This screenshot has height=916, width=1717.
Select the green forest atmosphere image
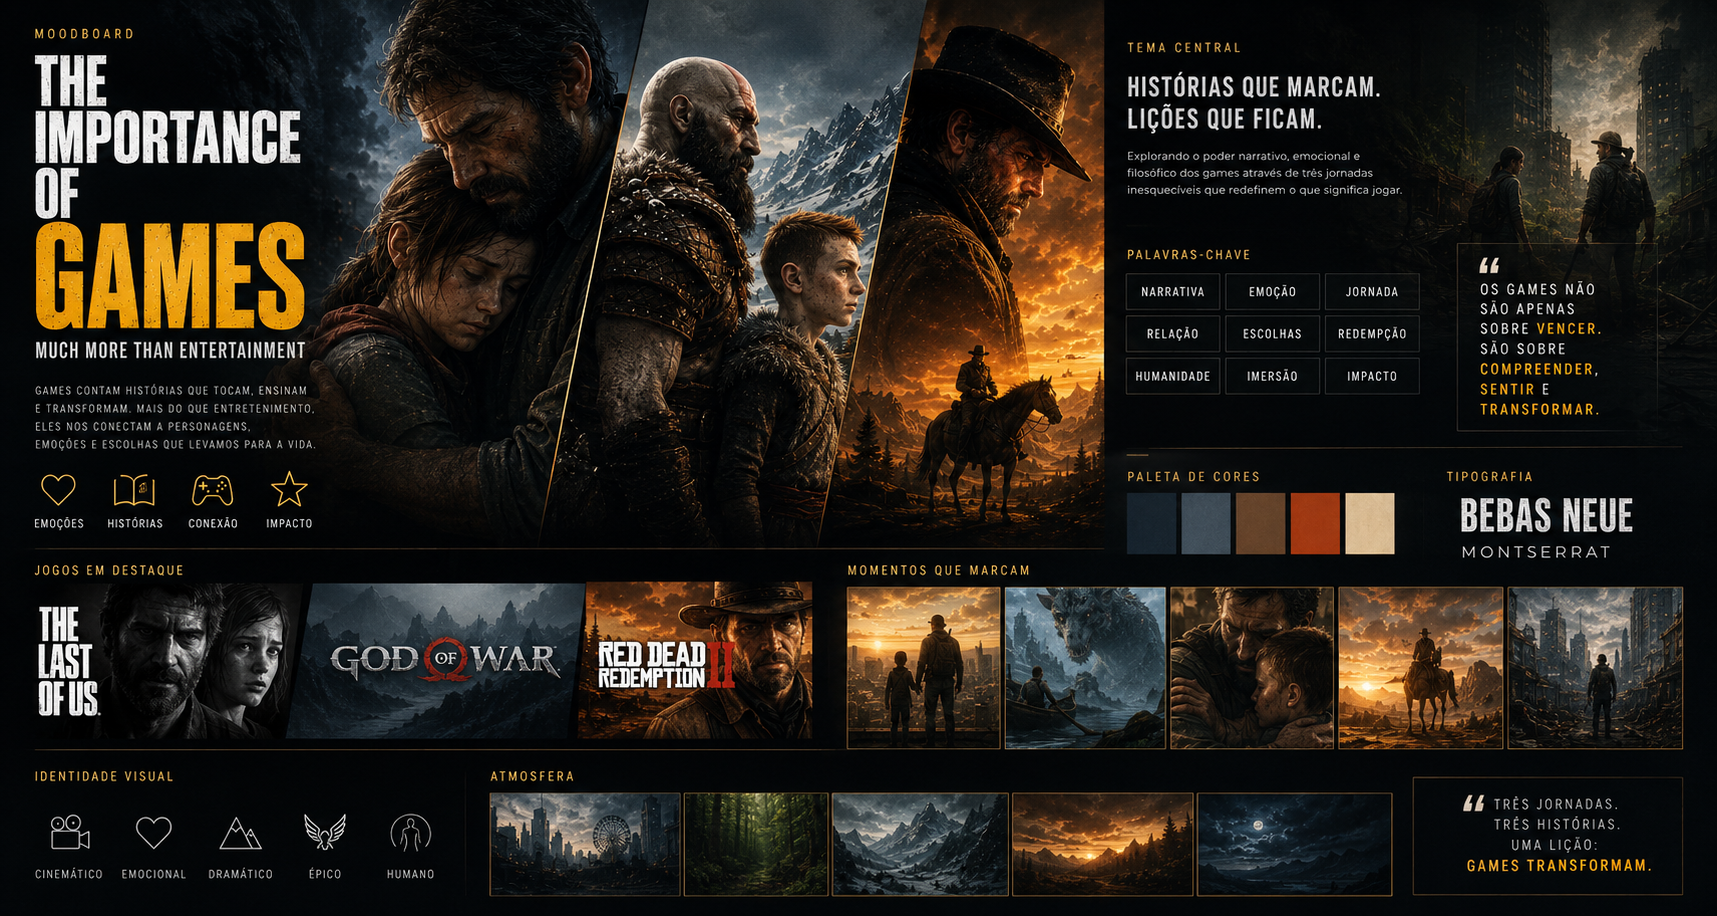[x=756, y=844]
